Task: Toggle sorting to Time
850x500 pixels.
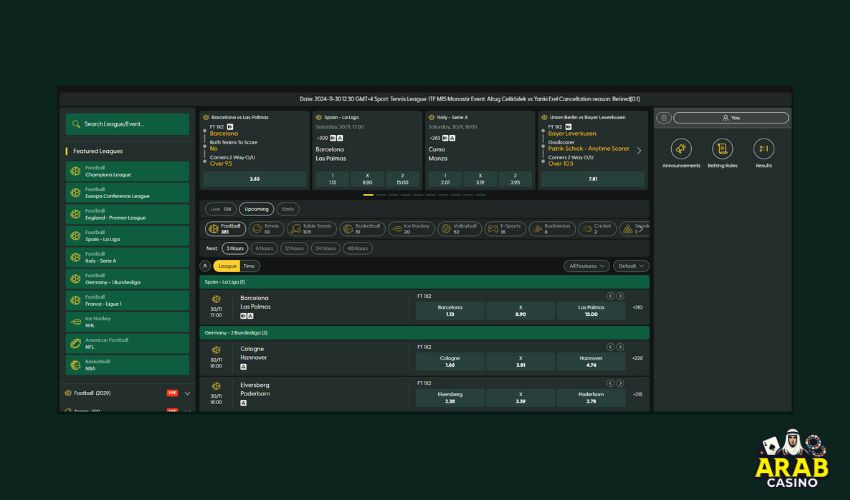Action: coord(249,266)
